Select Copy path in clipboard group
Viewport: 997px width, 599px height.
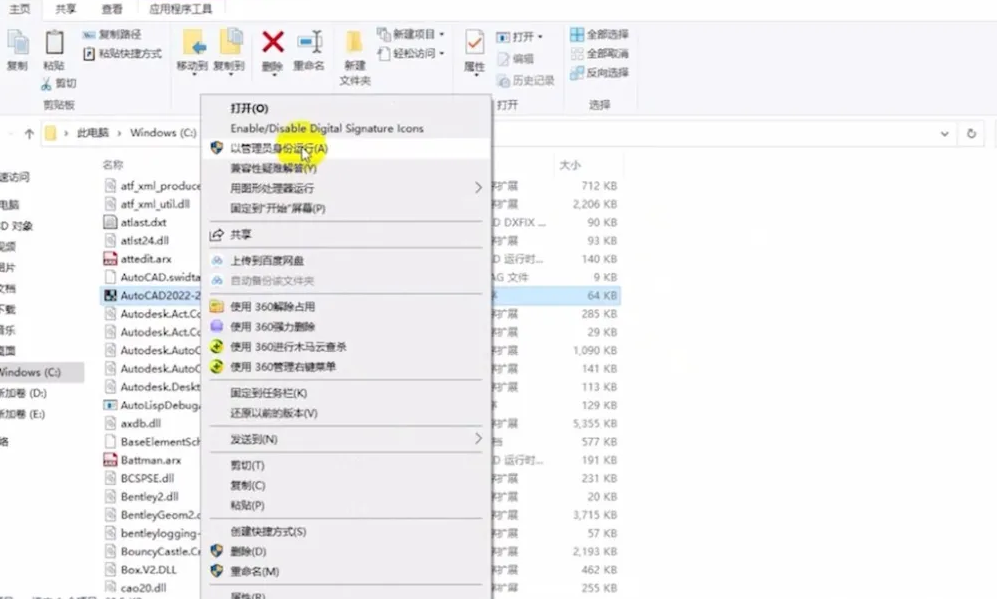coord(112,34)
